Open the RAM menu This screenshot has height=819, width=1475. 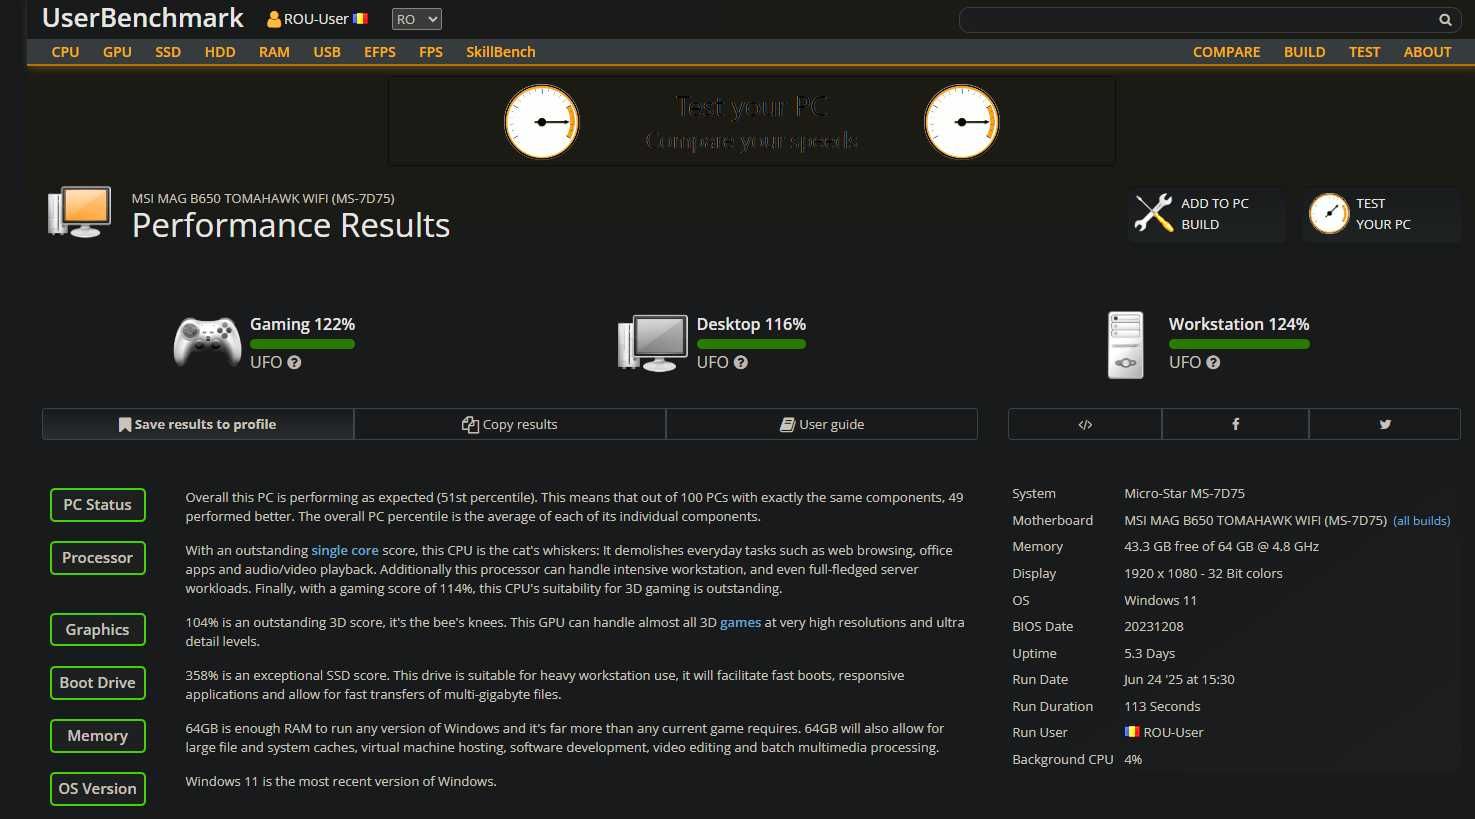click(x=274, y=52)
